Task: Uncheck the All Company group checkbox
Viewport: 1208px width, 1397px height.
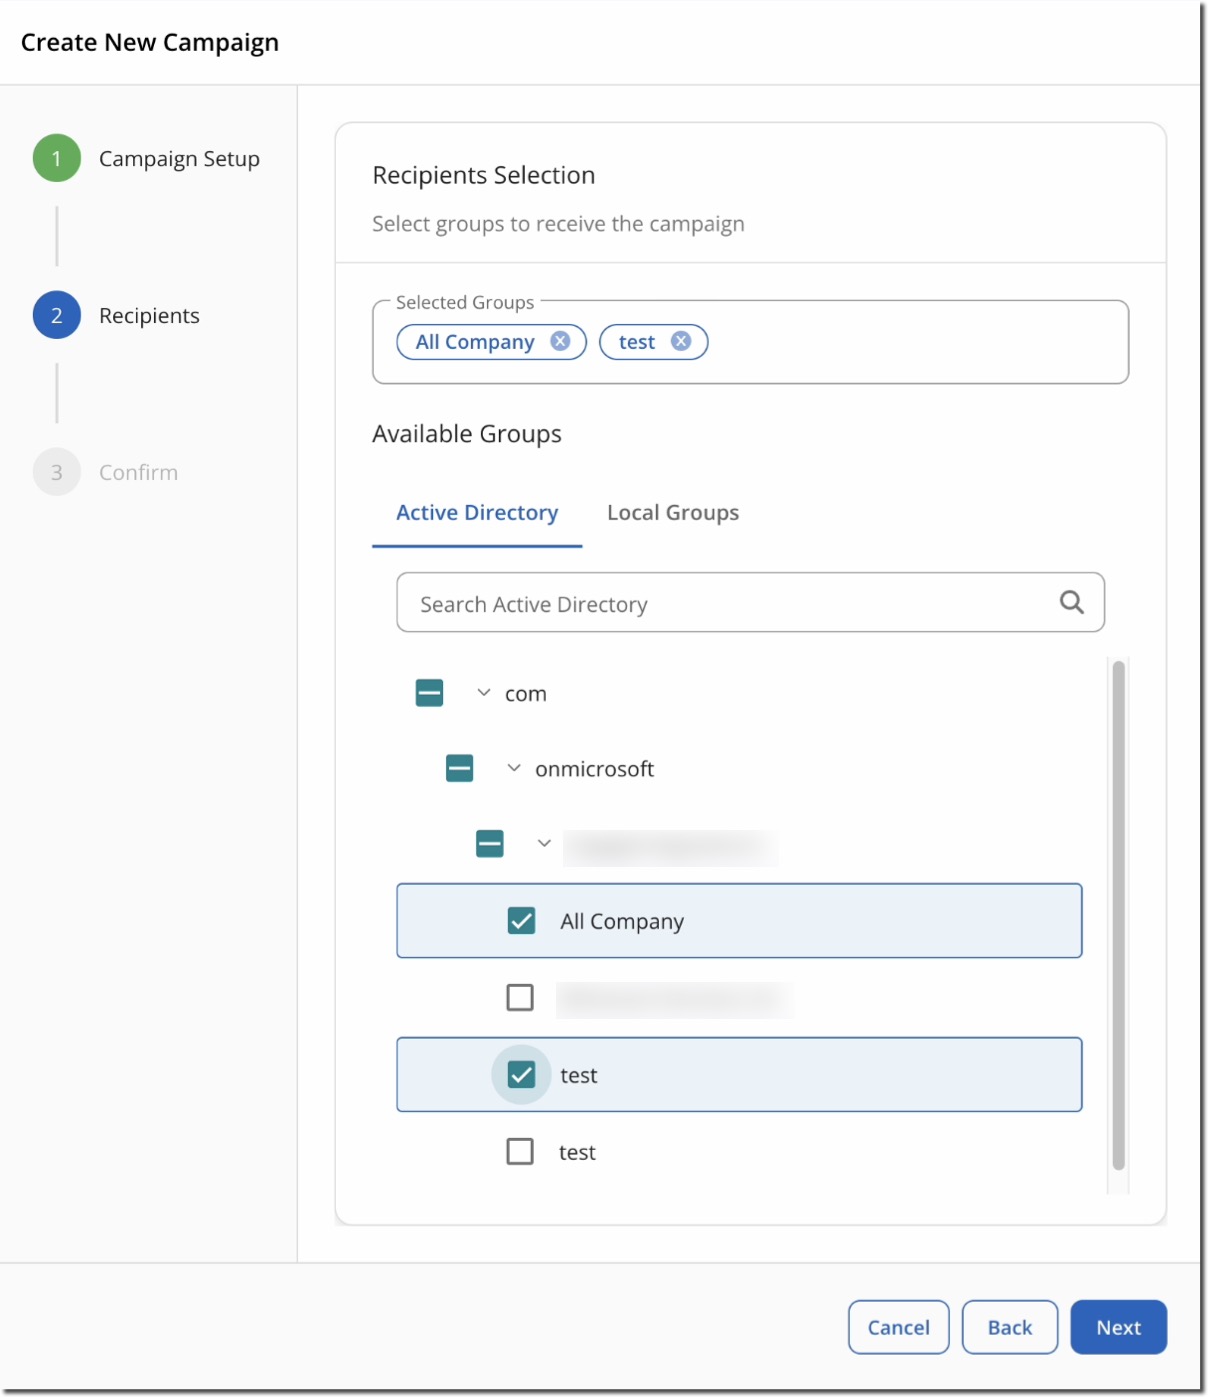Action: tap(521, 920)
